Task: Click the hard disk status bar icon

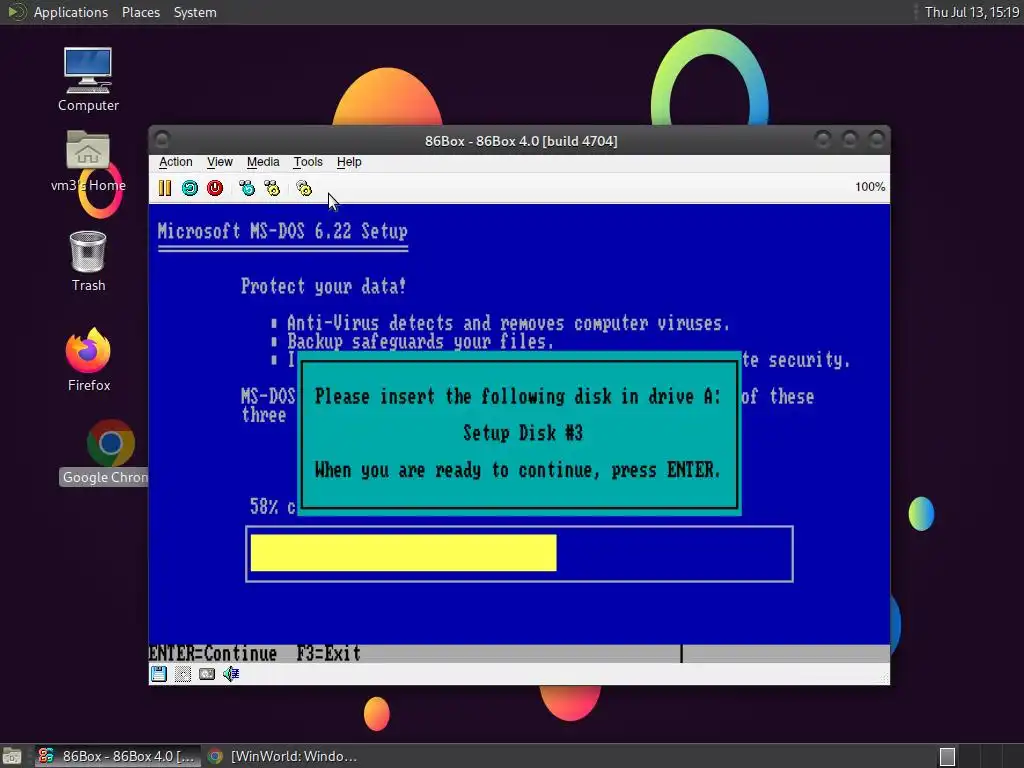Action: pyautogui.click(x=207, y=674)
